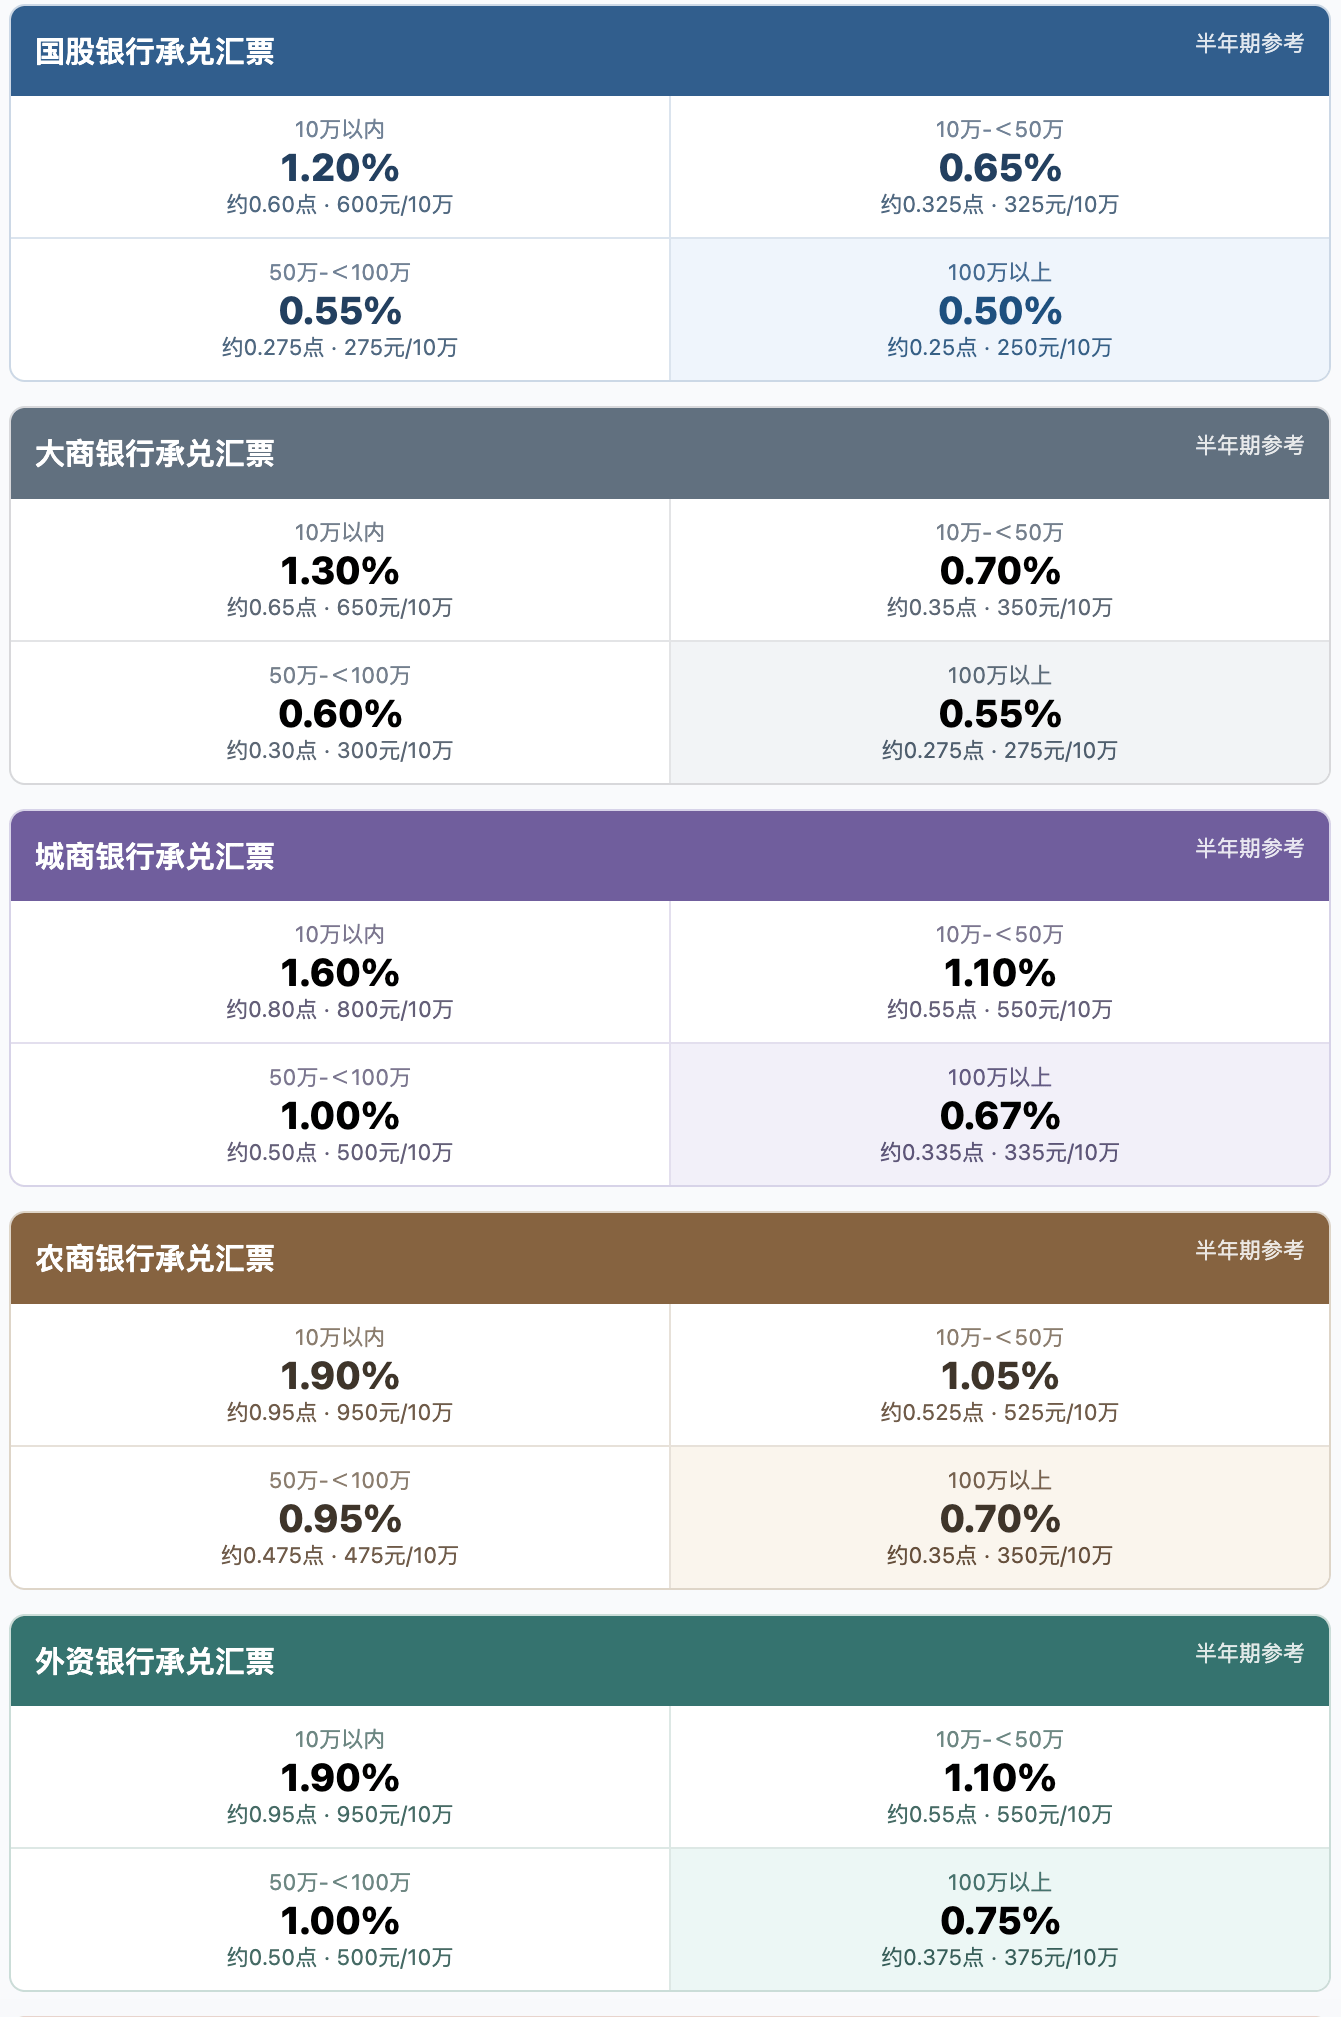The height and width of the screenshot is (2017, 1341).
Task: Click the highlighted 国股 100万以上 0.50% cell
Action: (x=1000, y=310)
